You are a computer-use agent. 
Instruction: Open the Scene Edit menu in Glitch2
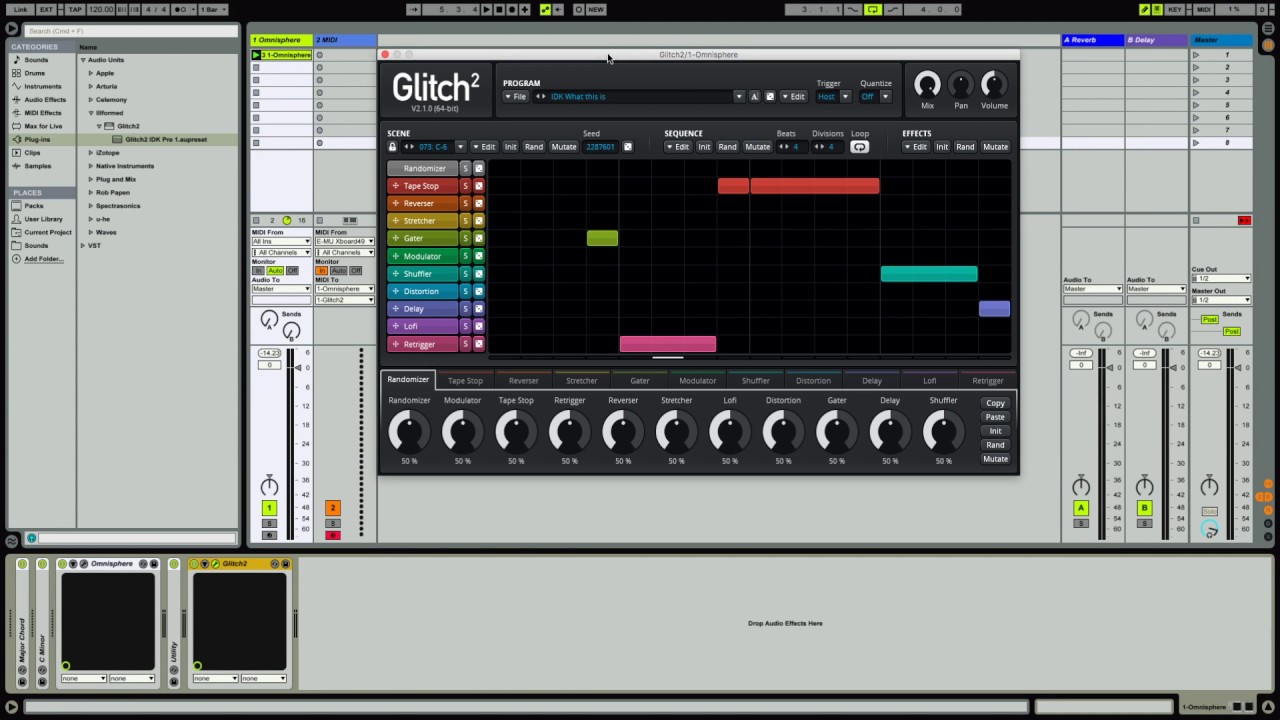(484, 147)
